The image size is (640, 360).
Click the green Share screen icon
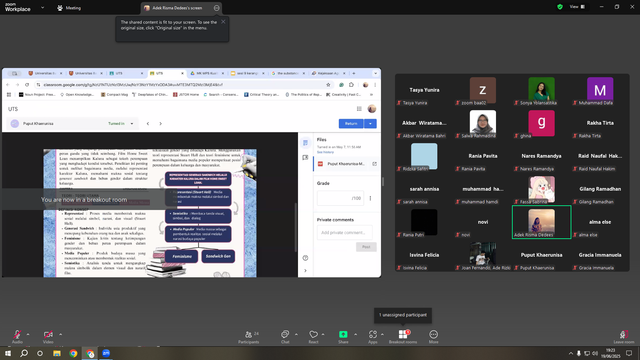(x=343, y=334)
